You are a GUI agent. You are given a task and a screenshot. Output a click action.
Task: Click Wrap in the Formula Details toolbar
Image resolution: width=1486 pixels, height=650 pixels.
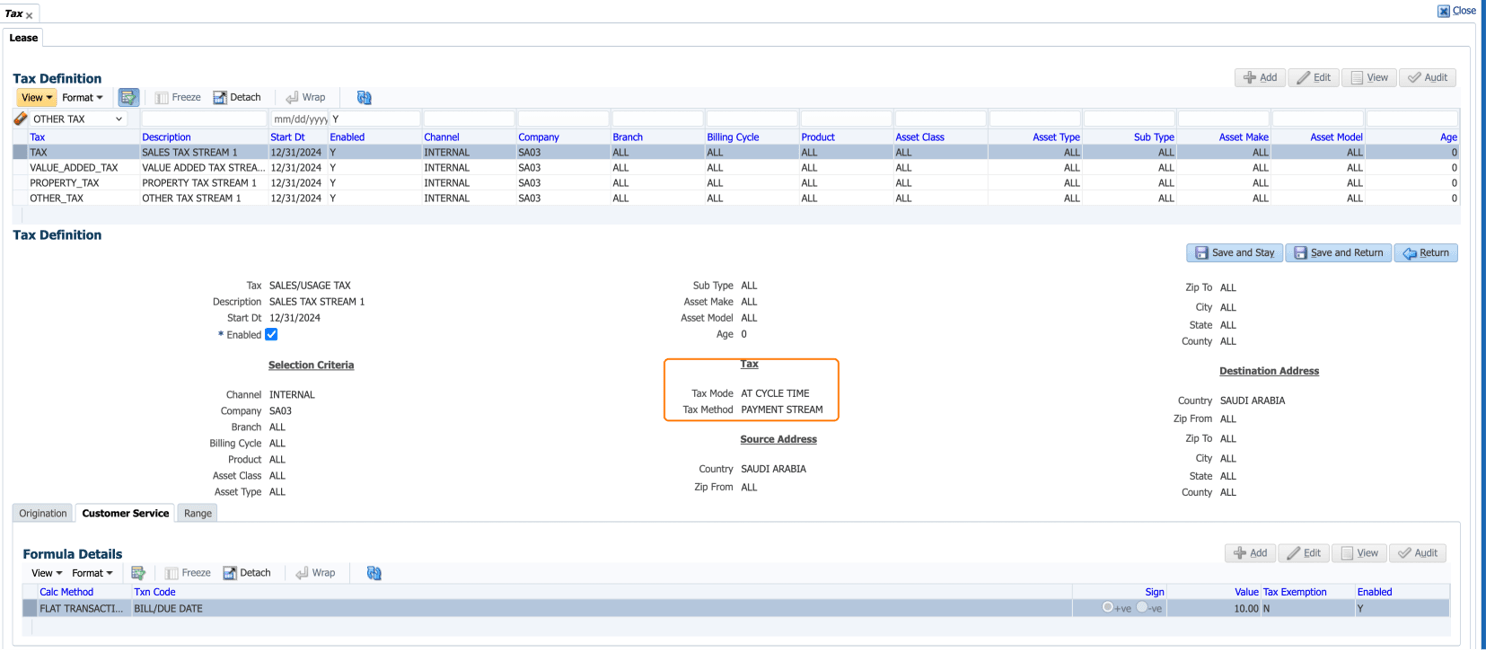point(315,573)
